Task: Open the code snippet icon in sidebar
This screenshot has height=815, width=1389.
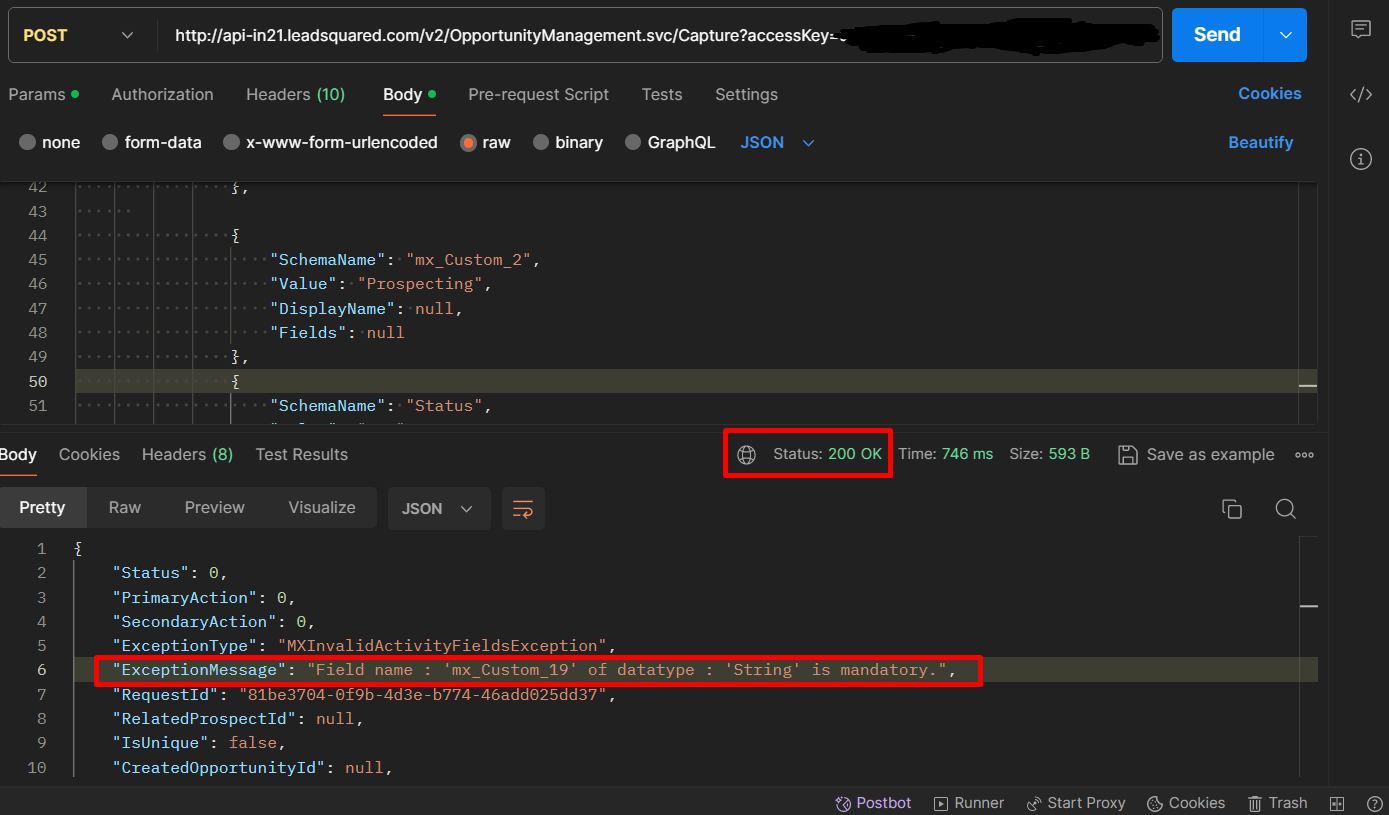Action: point(1360,95)
